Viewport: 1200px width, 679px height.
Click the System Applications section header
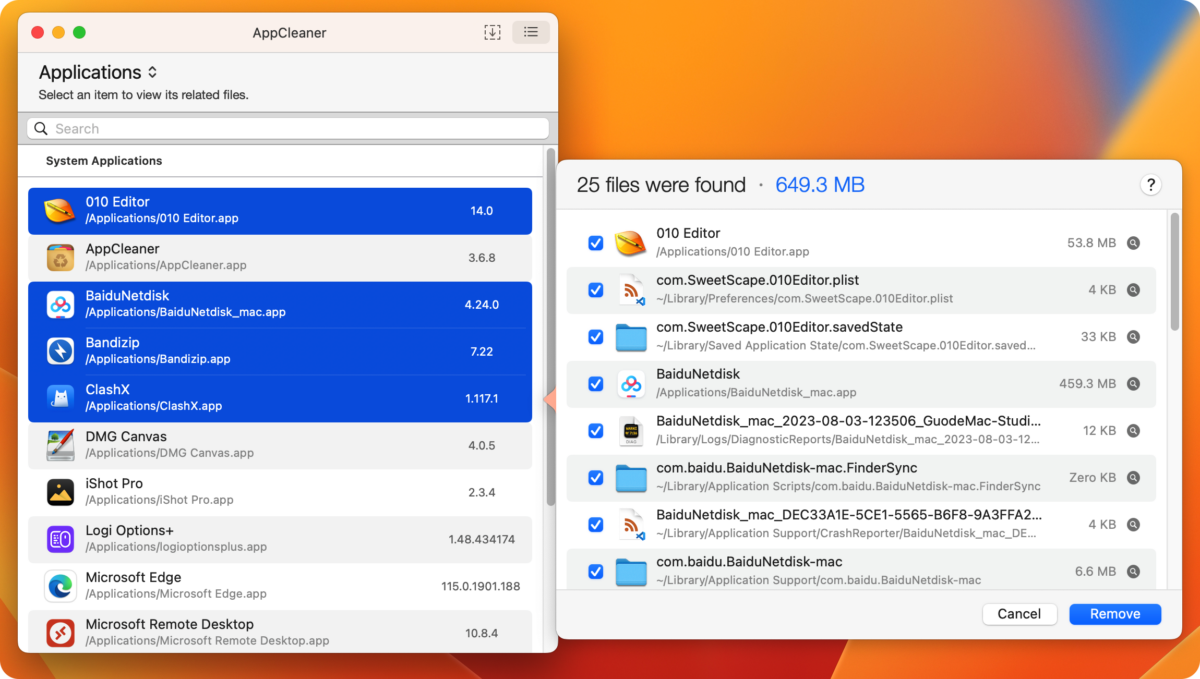click(104, 161)
